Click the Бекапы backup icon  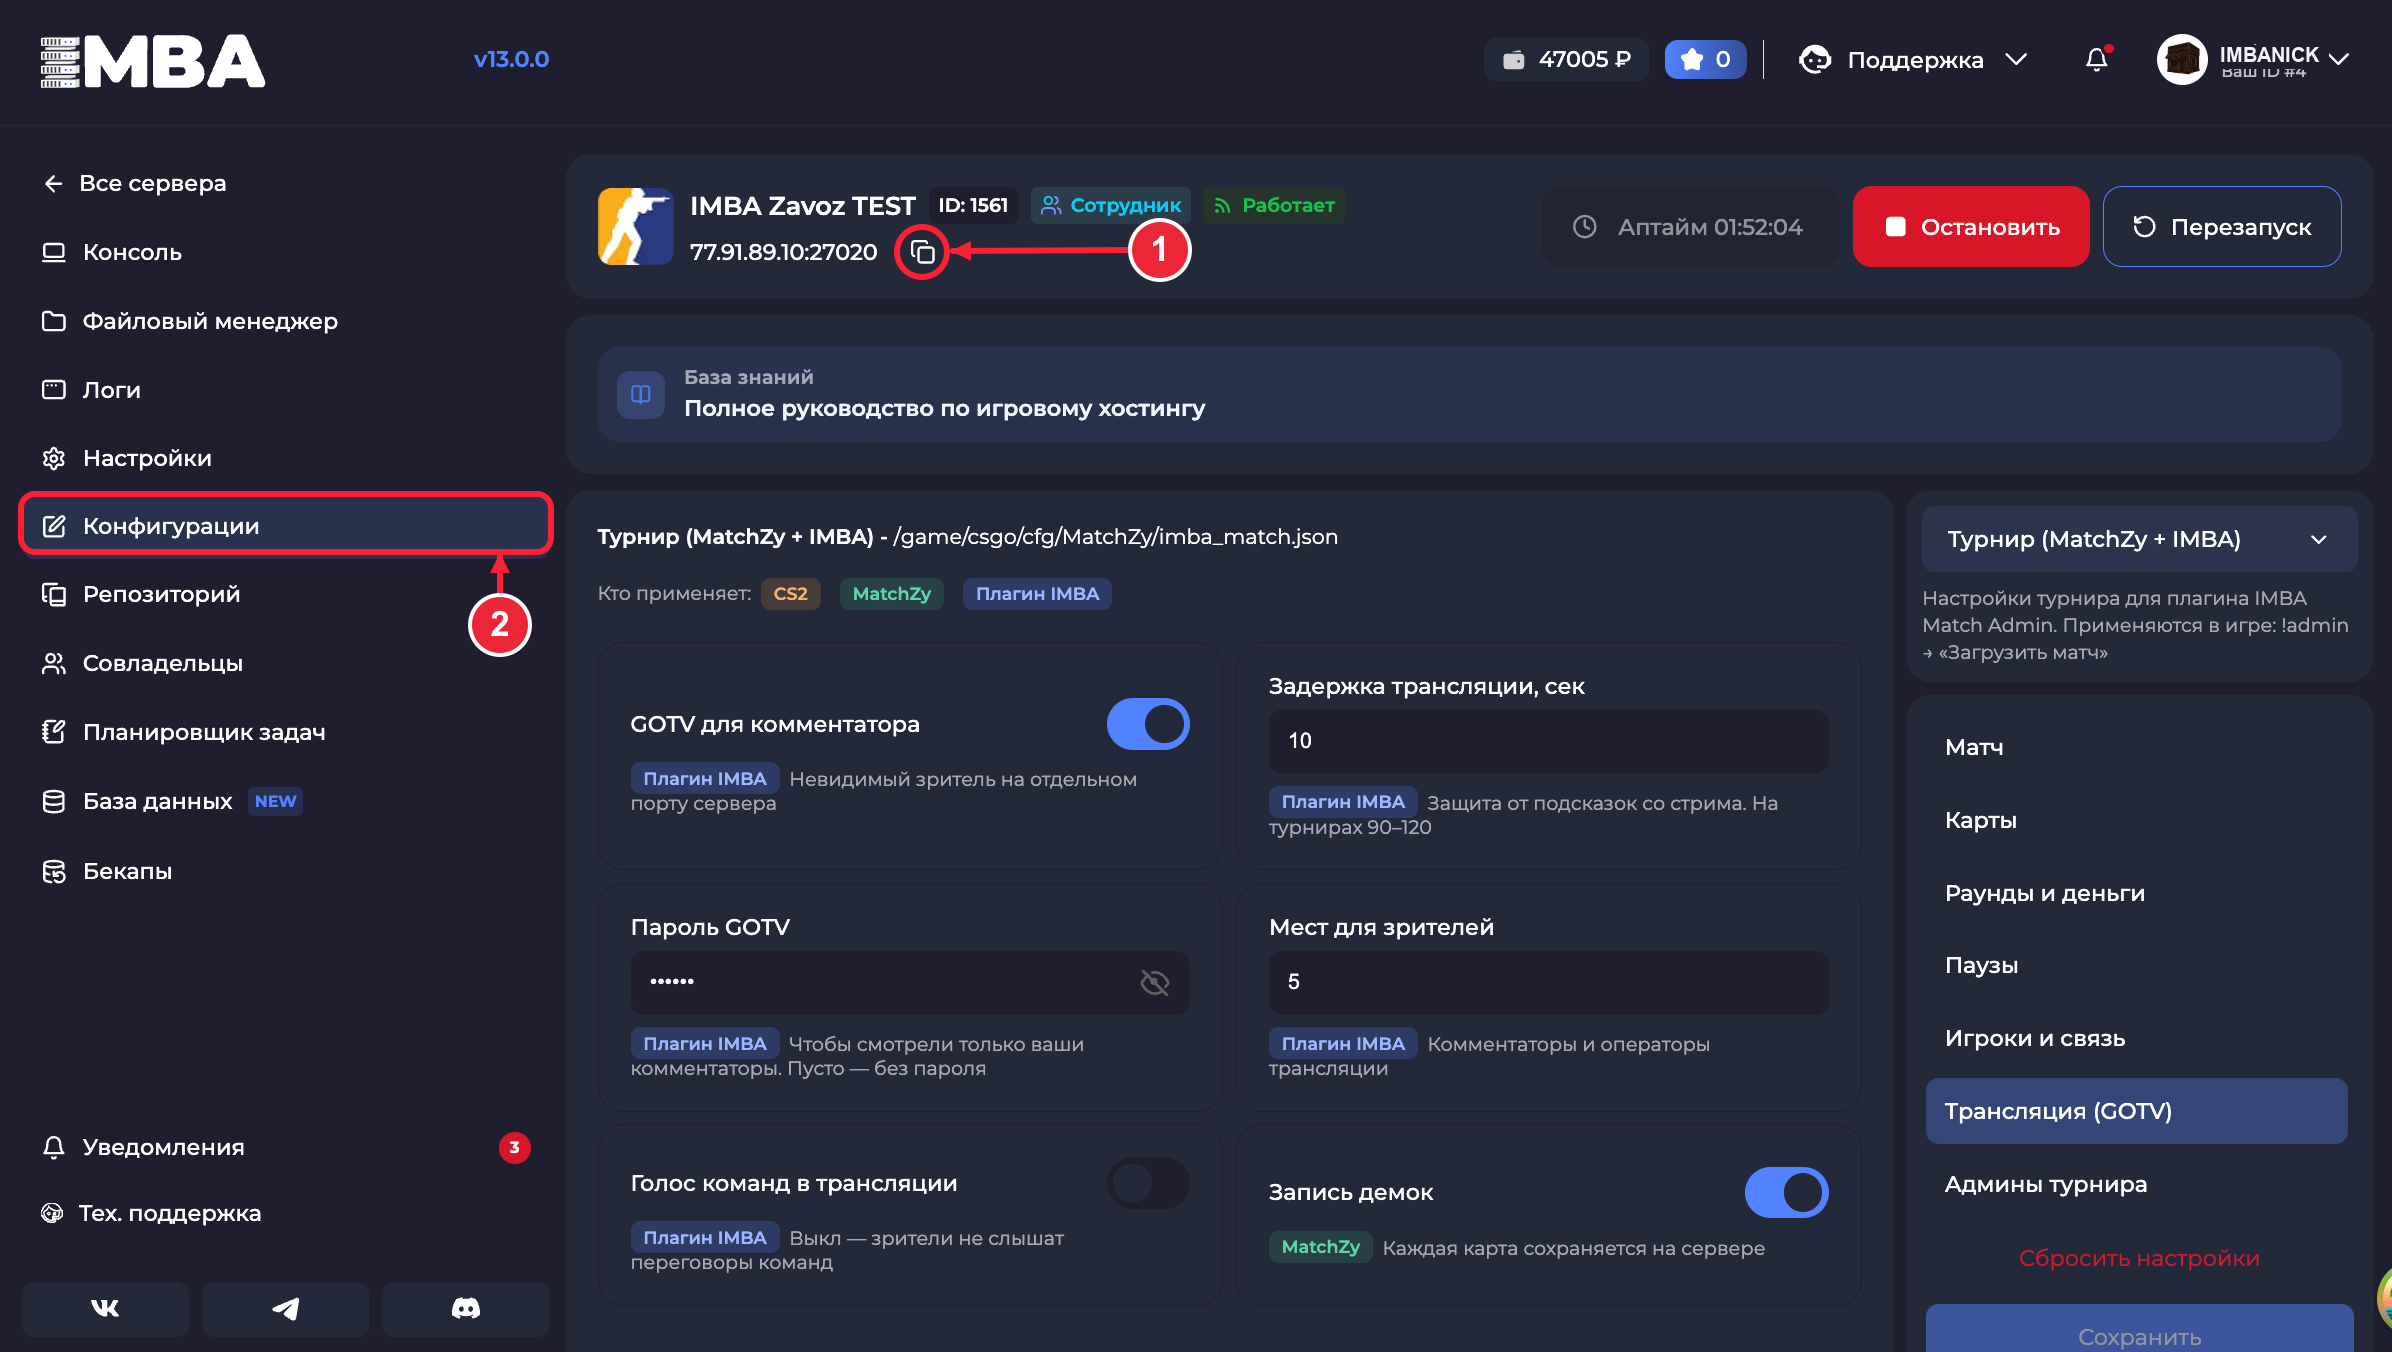[x=54, y=871]
